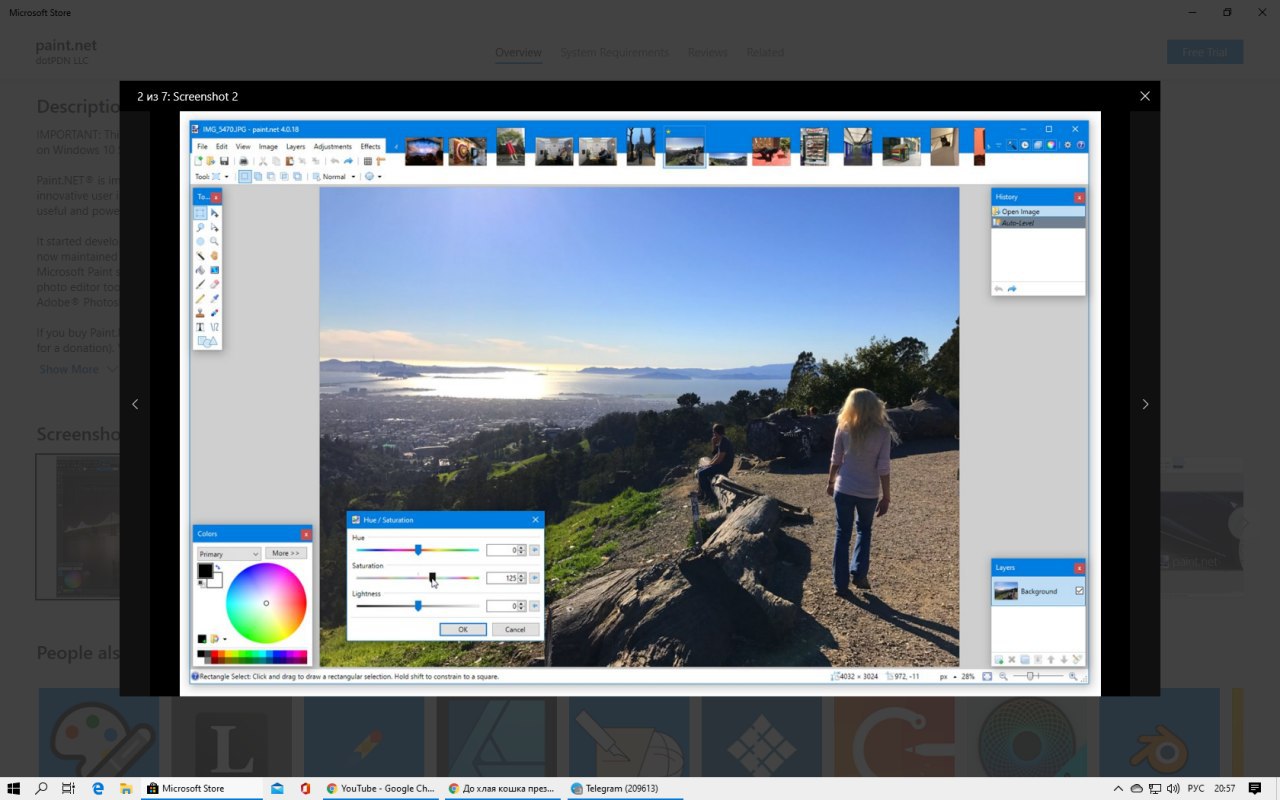Select Replace selection mode button
The image size is (1280, 800).
245,177
